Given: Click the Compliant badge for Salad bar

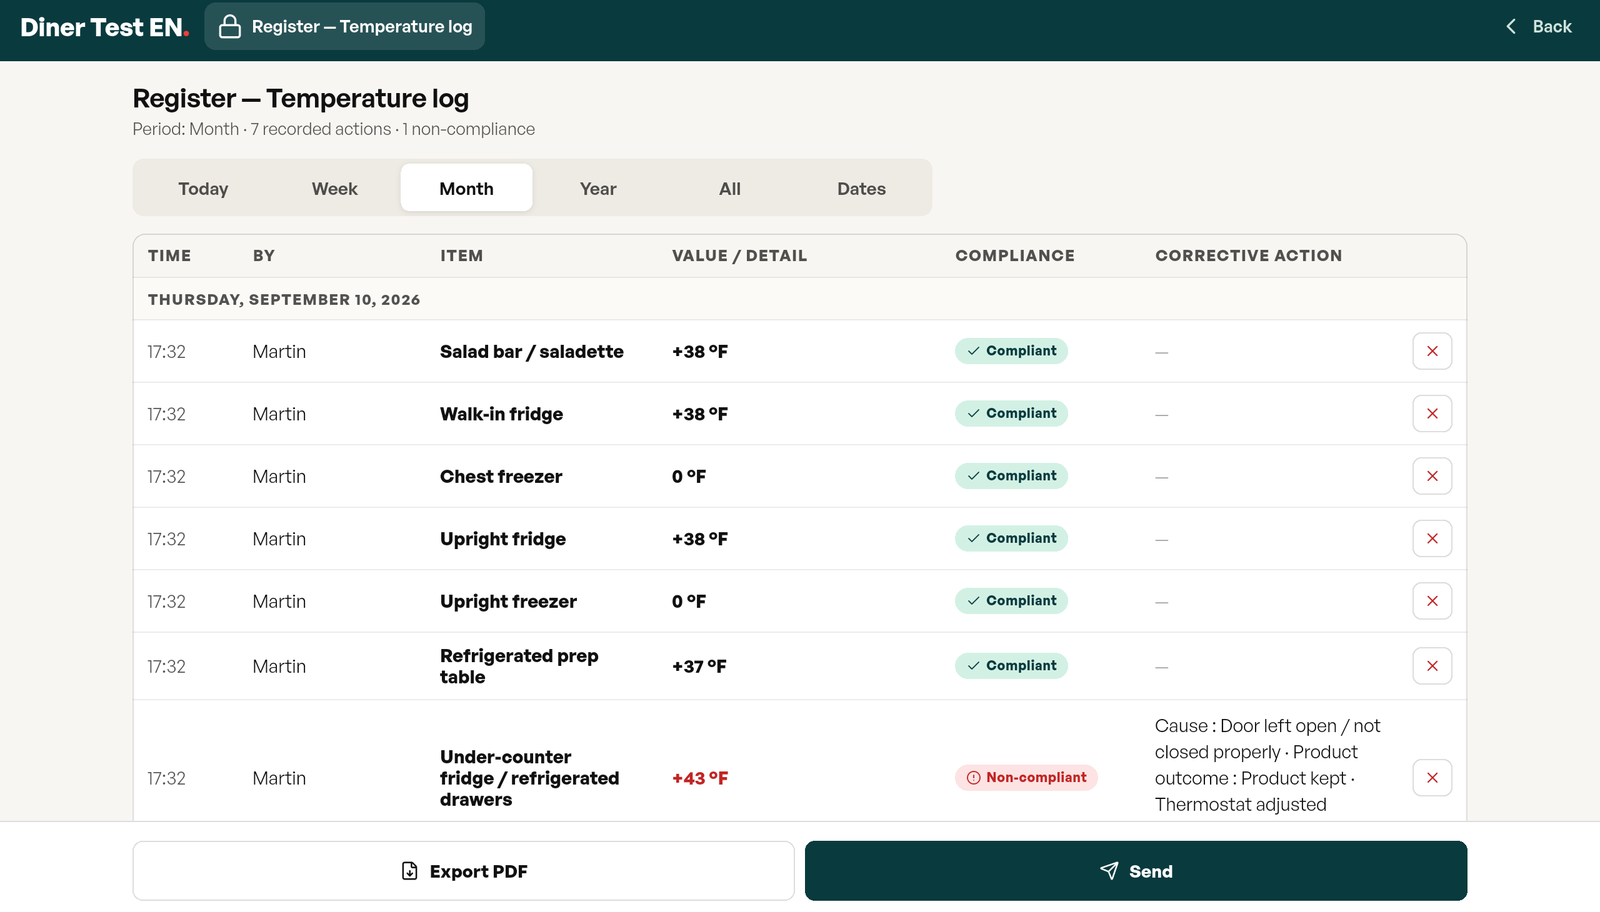Looking at the screenshot, I should click(x=1011, y=351).
